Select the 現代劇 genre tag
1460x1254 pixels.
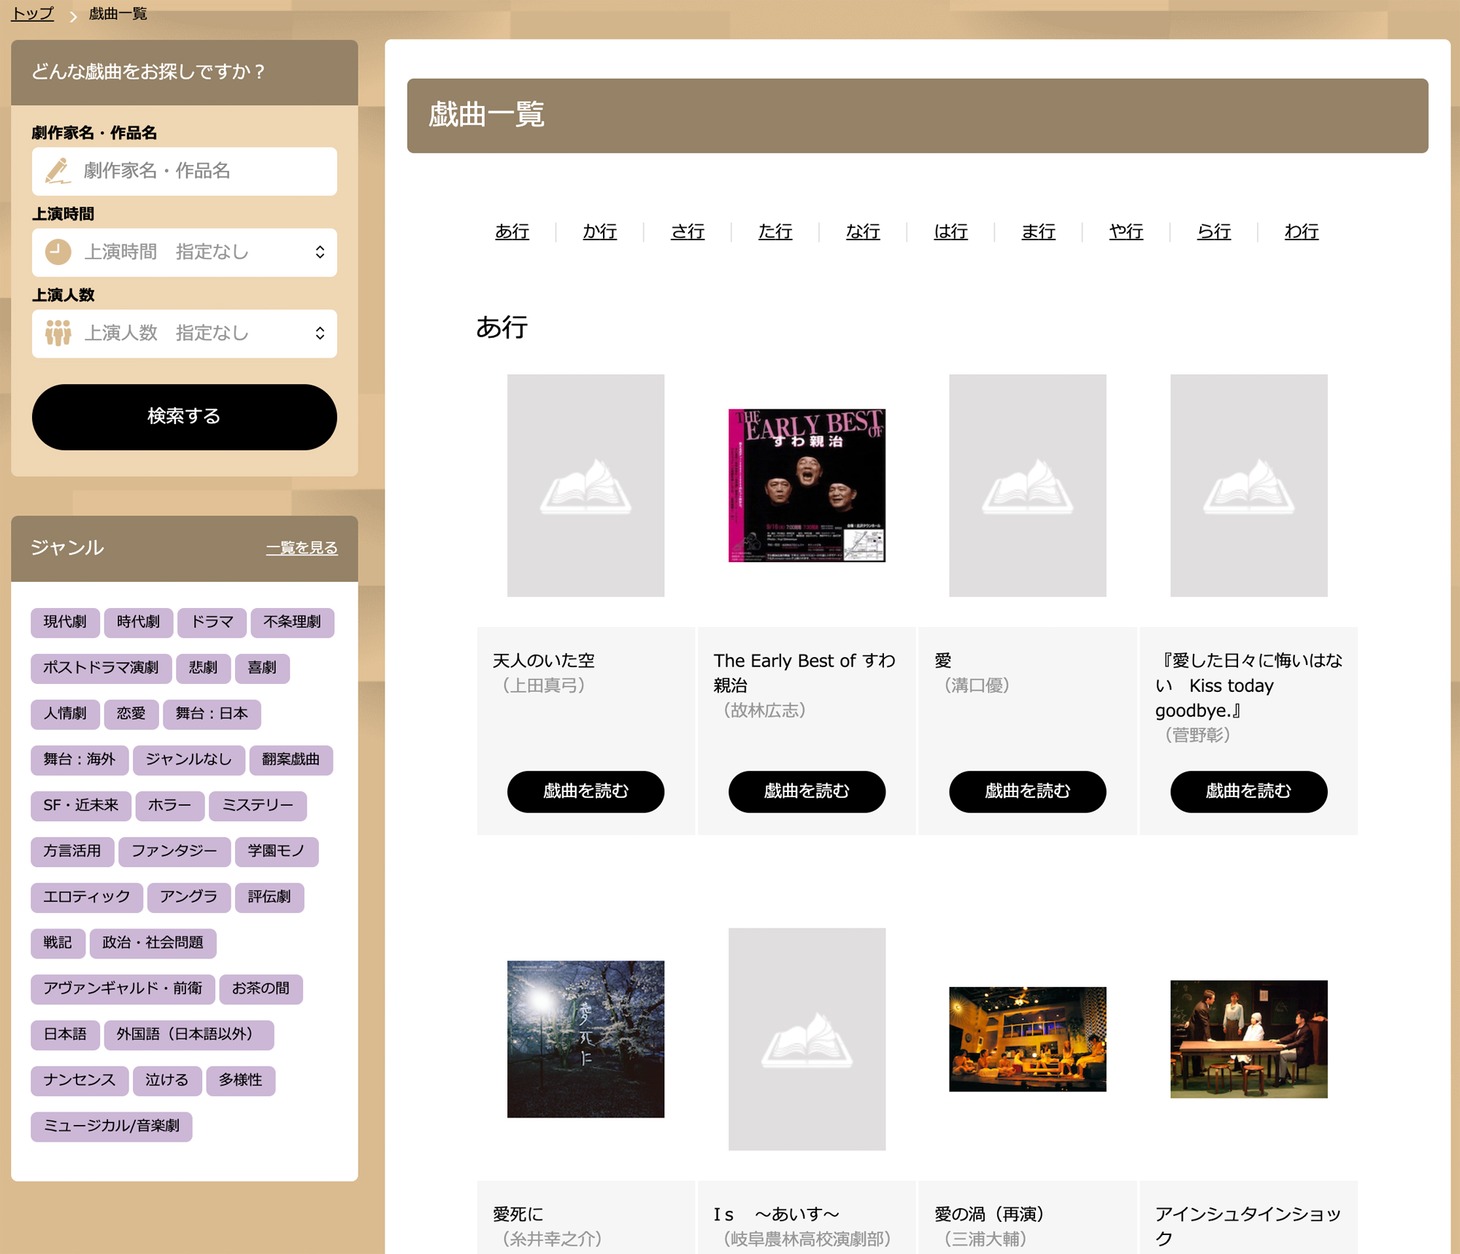click(x=65, y=622)
